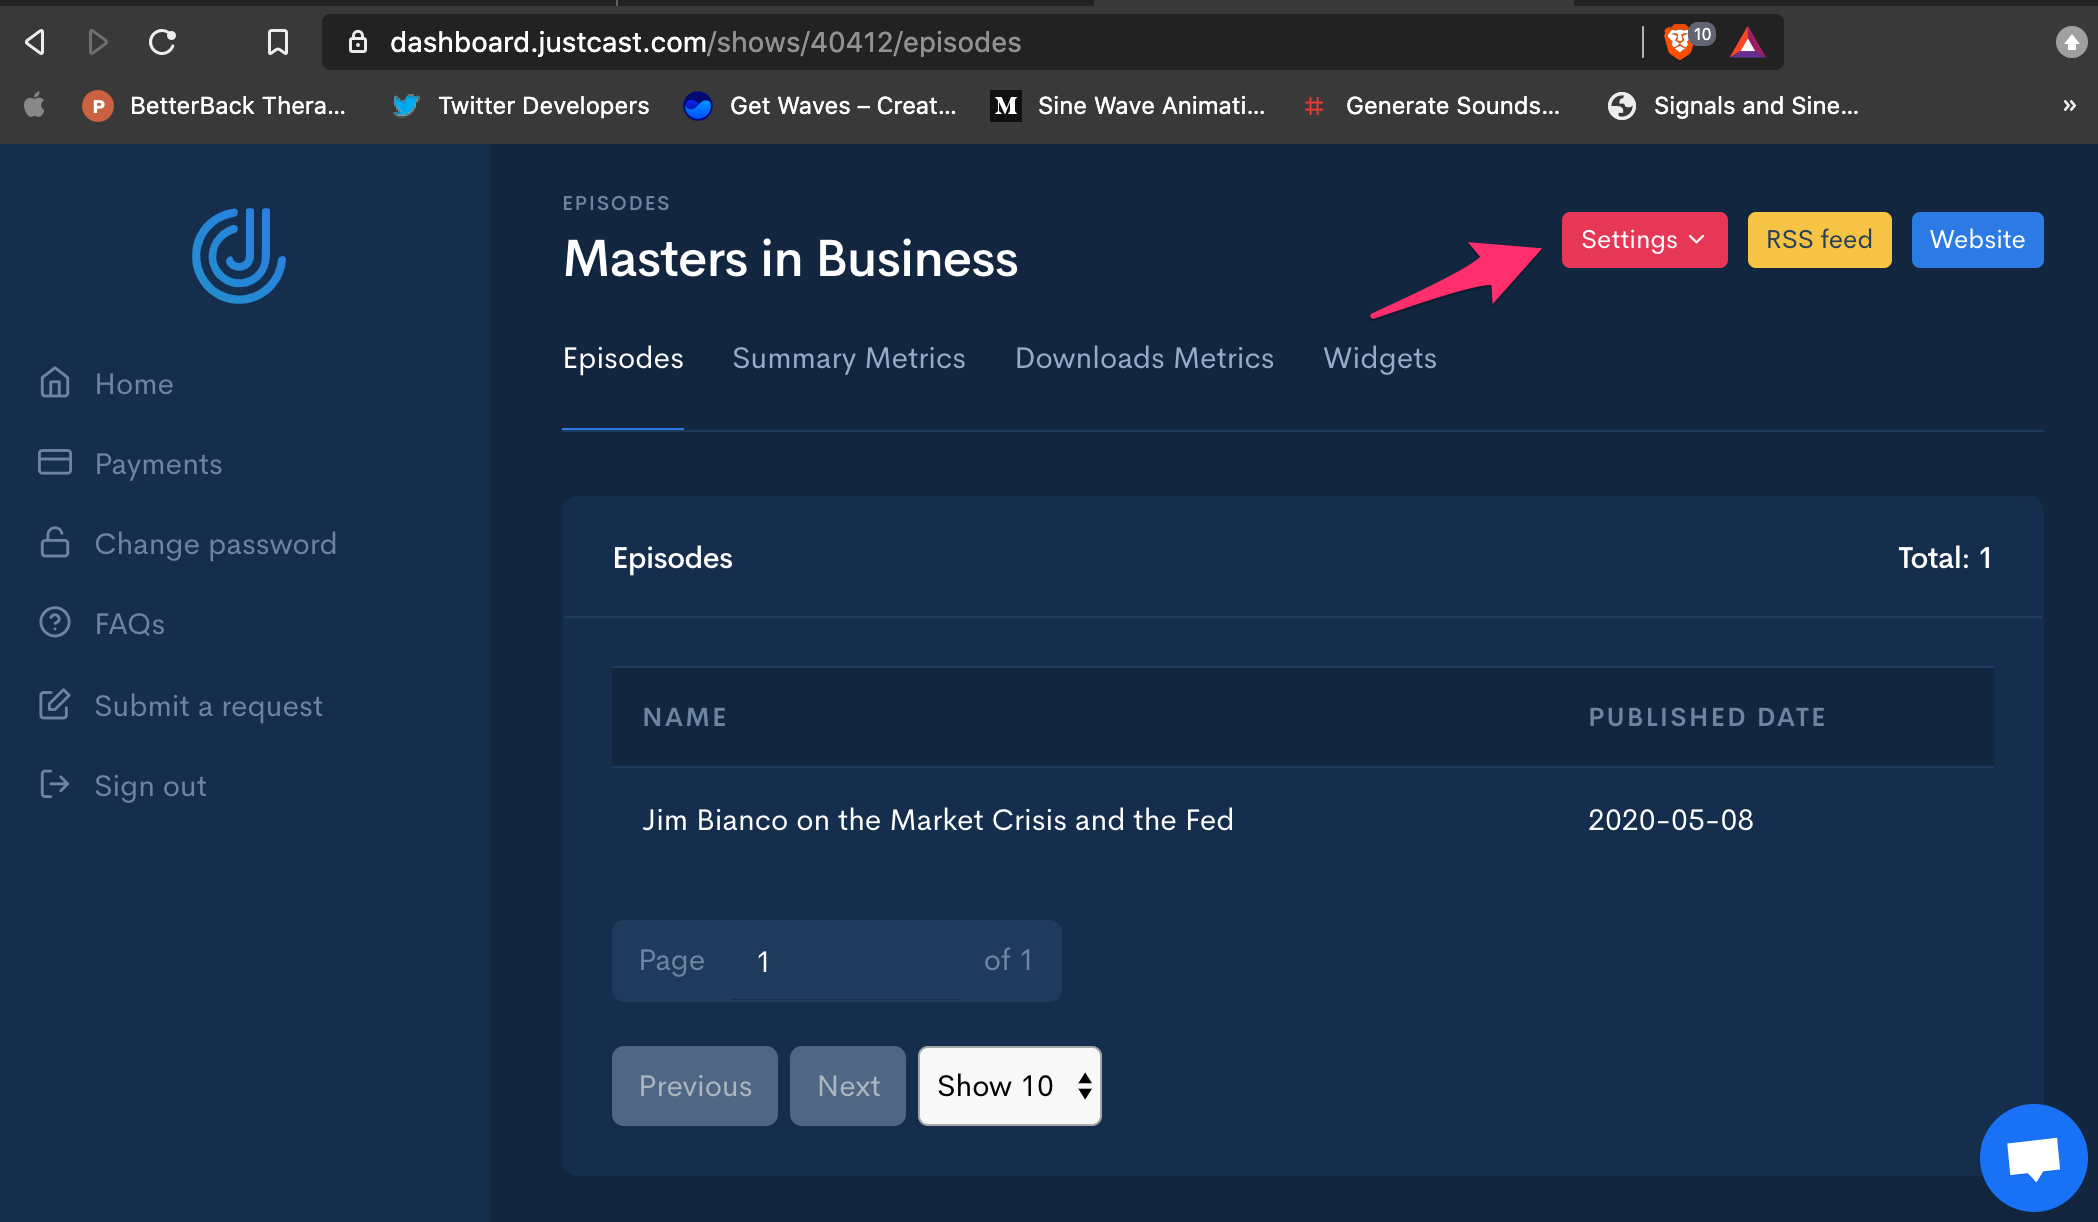Click the Sign out arrow icon

(x=55, y=784)
